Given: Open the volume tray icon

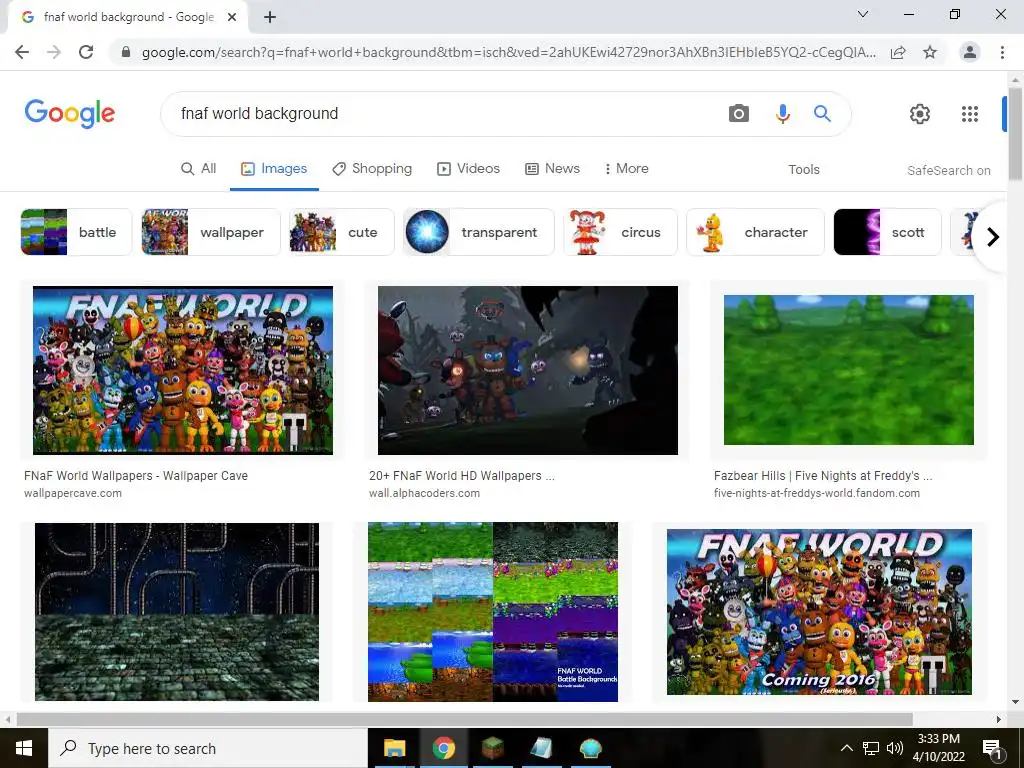Looking at the screenshot, I should (895, 748).
